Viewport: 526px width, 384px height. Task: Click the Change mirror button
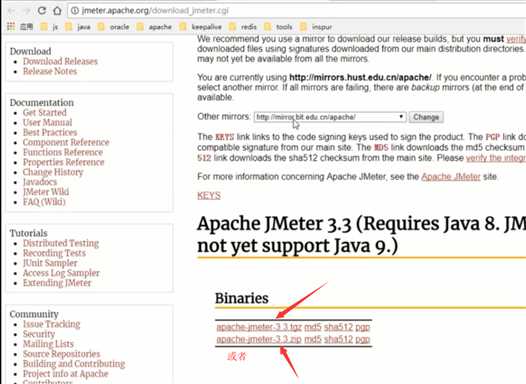pos(426,117)
